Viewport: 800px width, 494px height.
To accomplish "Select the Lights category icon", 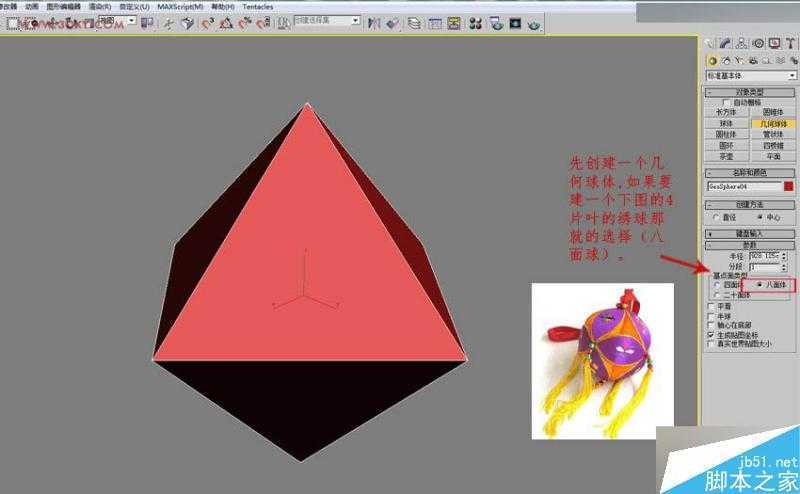I will point(739,61).
